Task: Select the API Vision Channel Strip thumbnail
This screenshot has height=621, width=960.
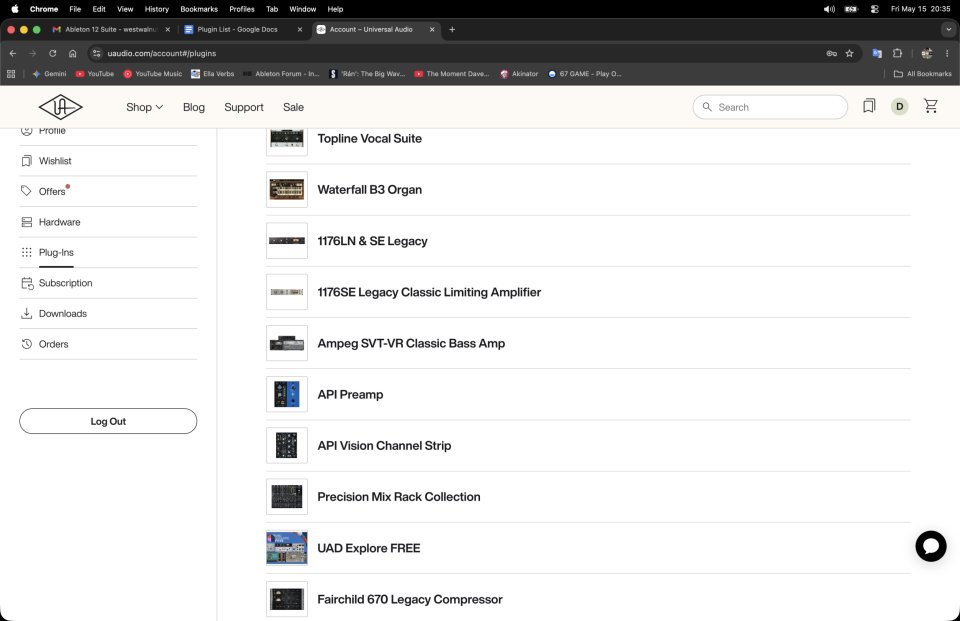Action: [x=287, y=446]
